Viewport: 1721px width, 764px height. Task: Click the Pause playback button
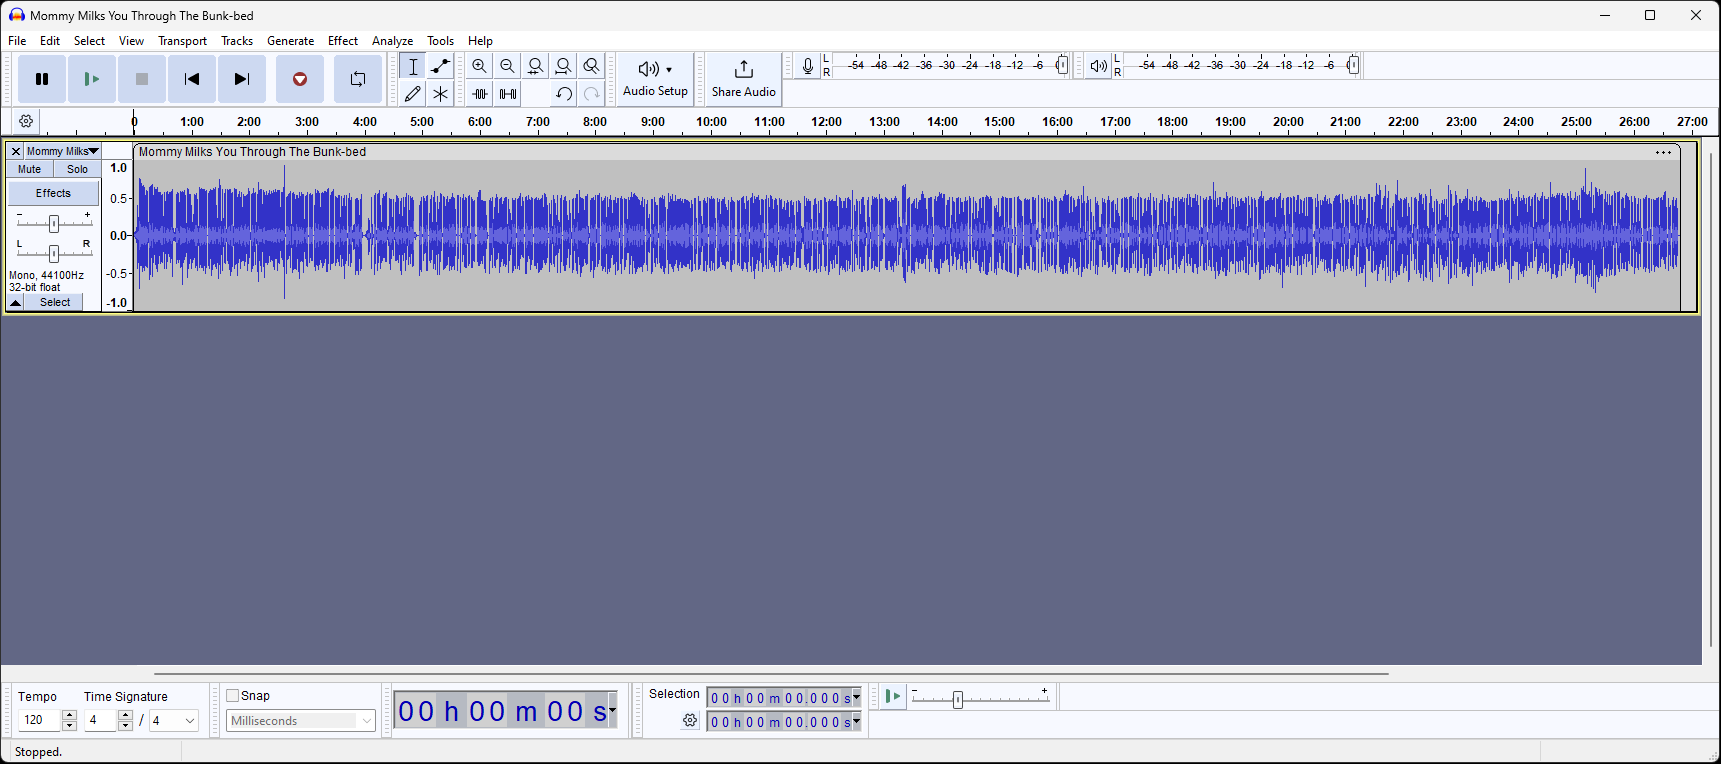42,79
